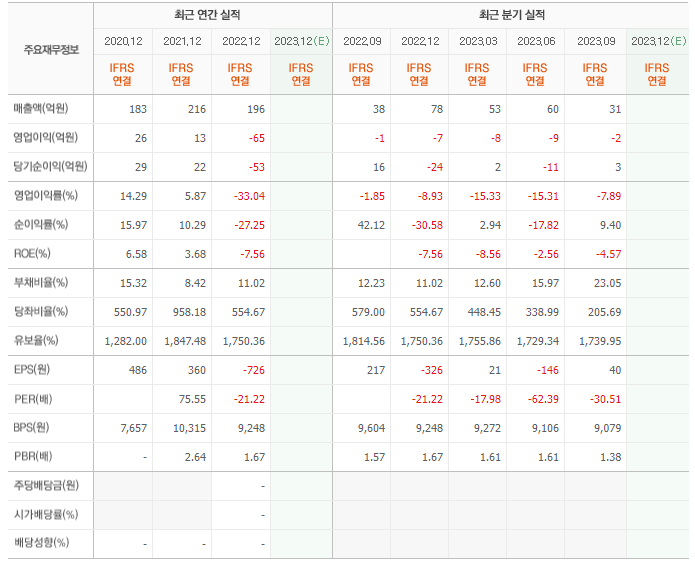Viewport: 695px width, 563px height.
Task: Click the sales value 183
Action: tap(138, 109)
